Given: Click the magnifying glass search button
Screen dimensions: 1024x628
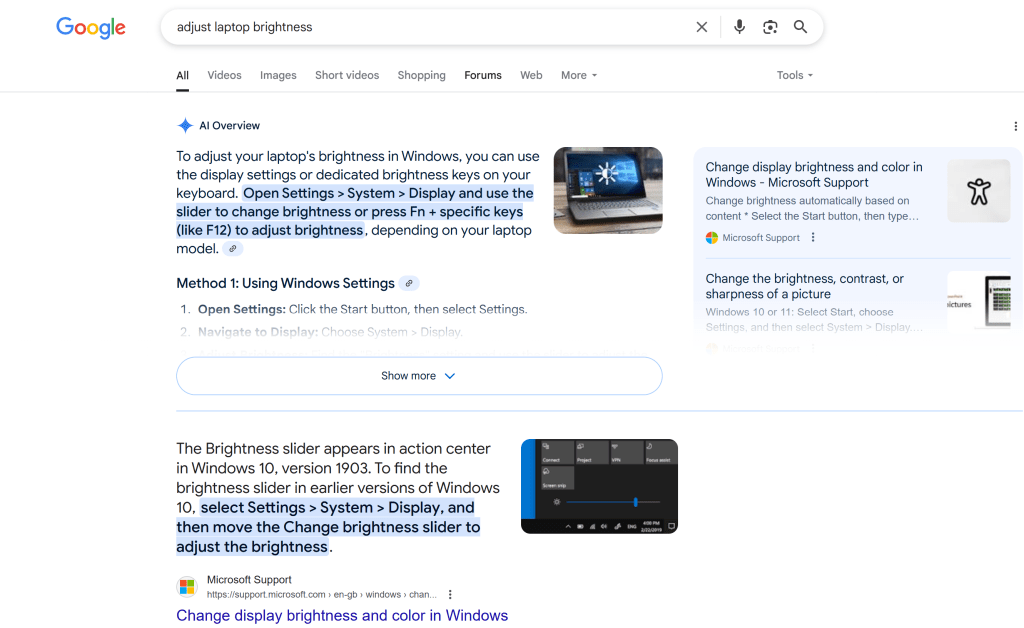Looking at the screenshot, I should (800, 27).
